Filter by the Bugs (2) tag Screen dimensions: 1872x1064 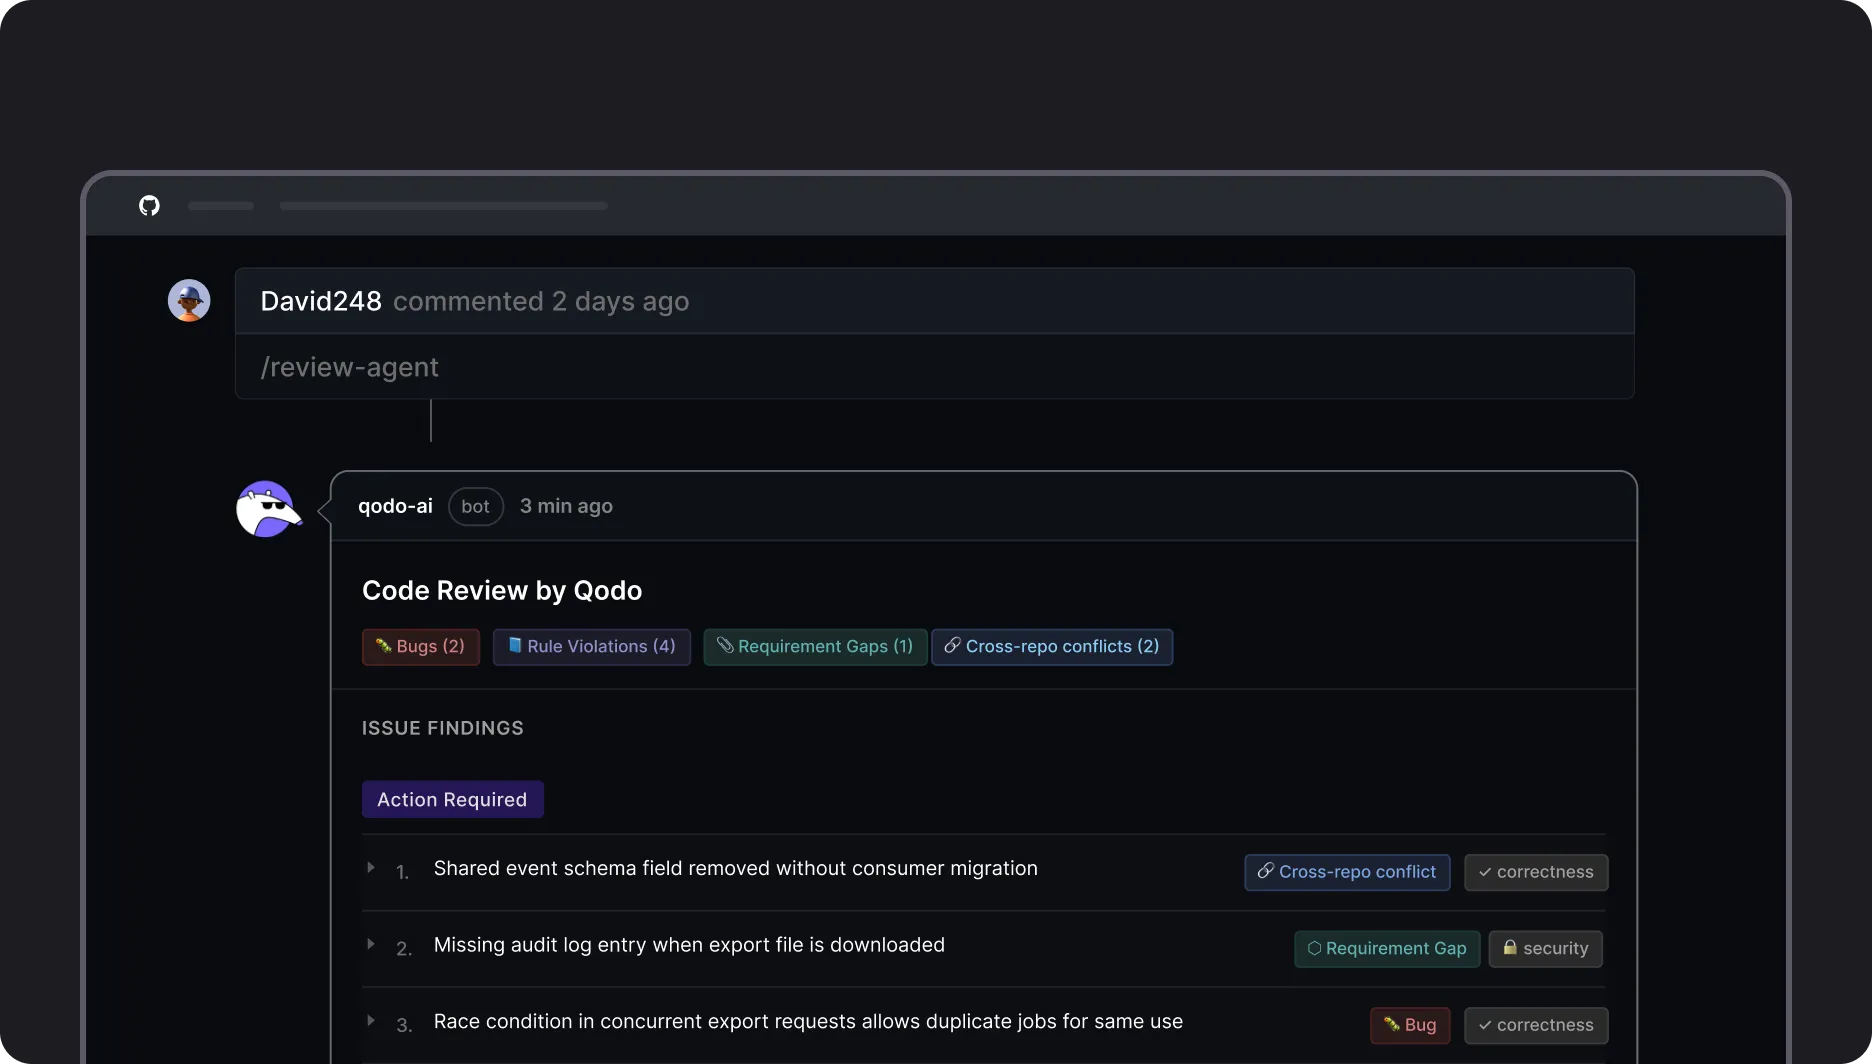[x=421, y=647]
